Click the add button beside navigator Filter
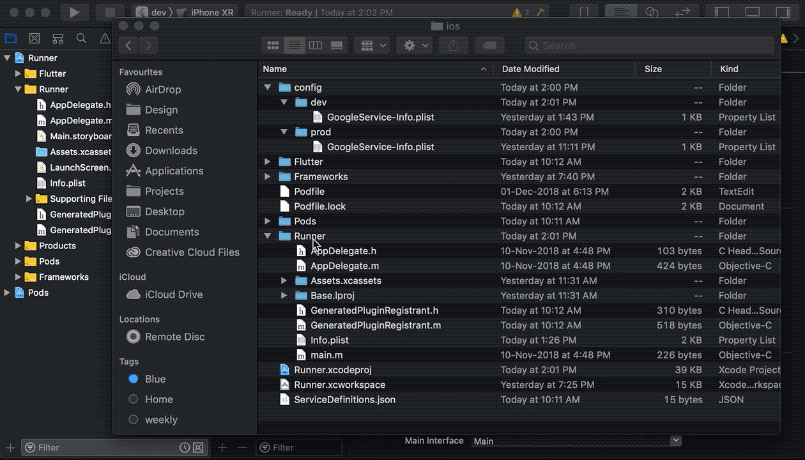 (x=10, y=448)
